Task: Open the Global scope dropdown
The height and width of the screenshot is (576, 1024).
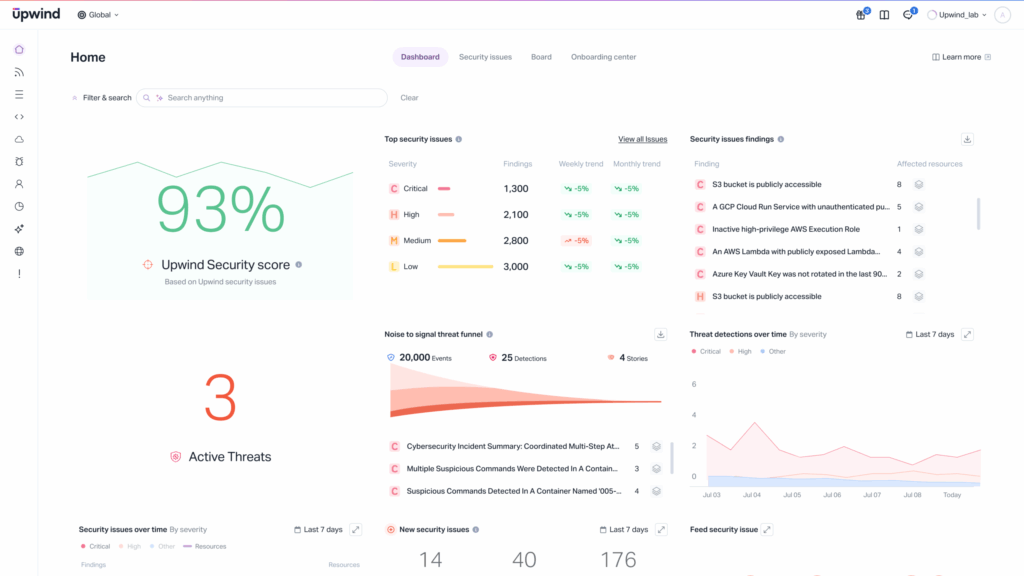Action: [97, 15]
